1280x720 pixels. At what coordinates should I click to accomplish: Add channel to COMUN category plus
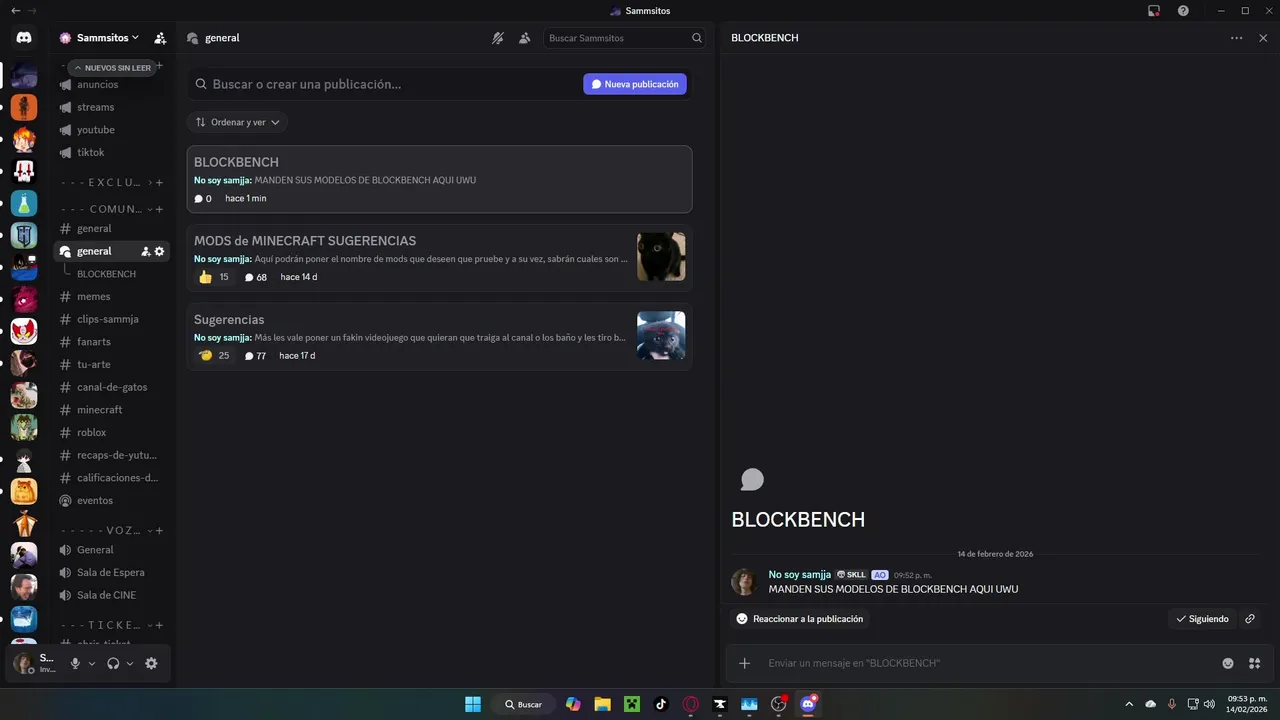(x=159, y=209)
